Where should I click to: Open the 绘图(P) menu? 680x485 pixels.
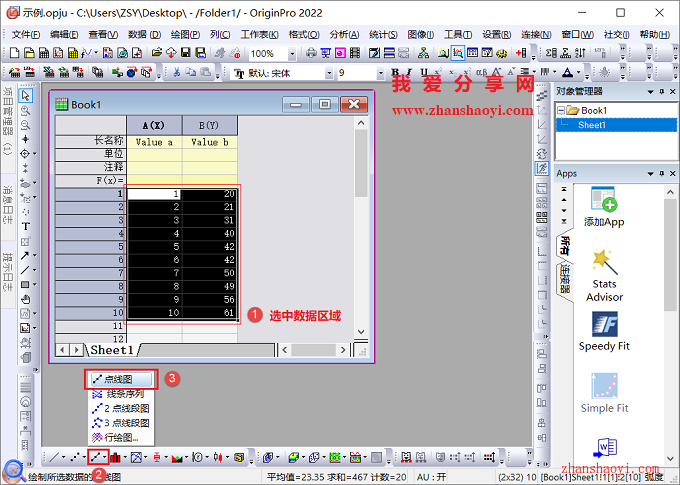point(185,34)
